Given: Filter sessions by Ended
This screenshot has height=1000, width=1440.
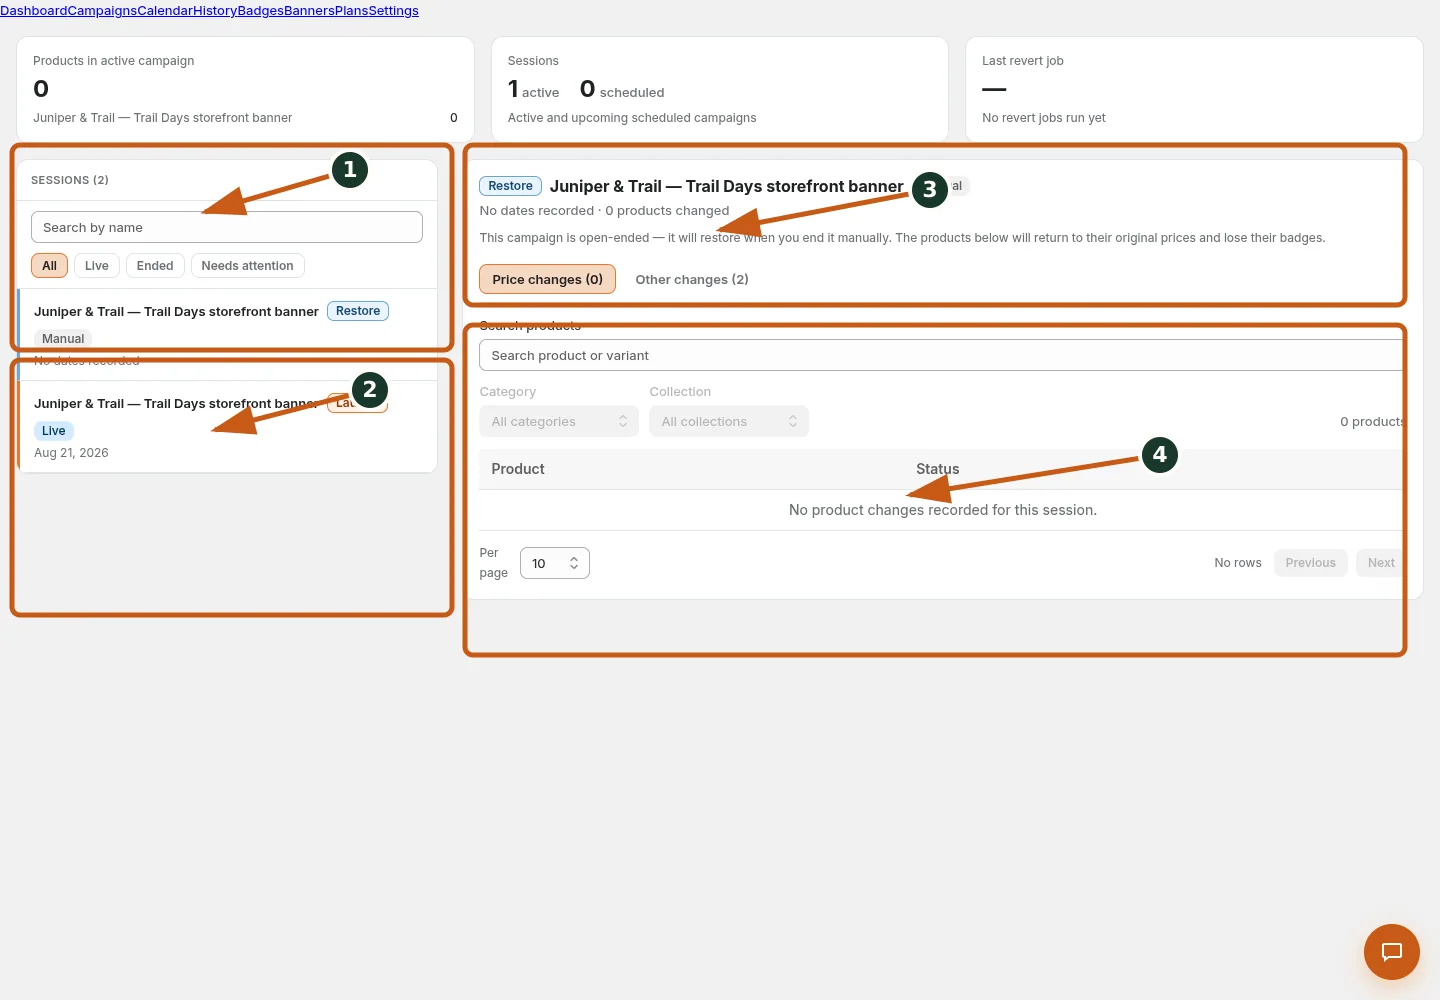Looking at the screenshot, I should 155,266.
